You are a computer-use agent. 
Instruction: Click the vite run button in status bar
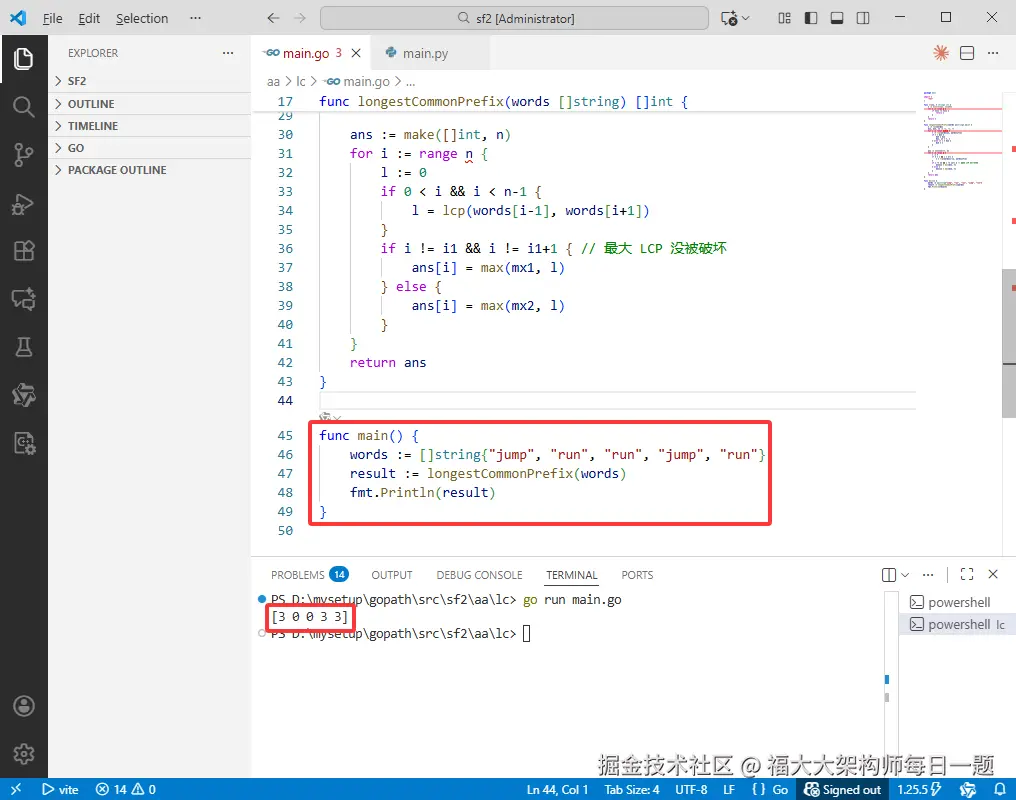60,789
